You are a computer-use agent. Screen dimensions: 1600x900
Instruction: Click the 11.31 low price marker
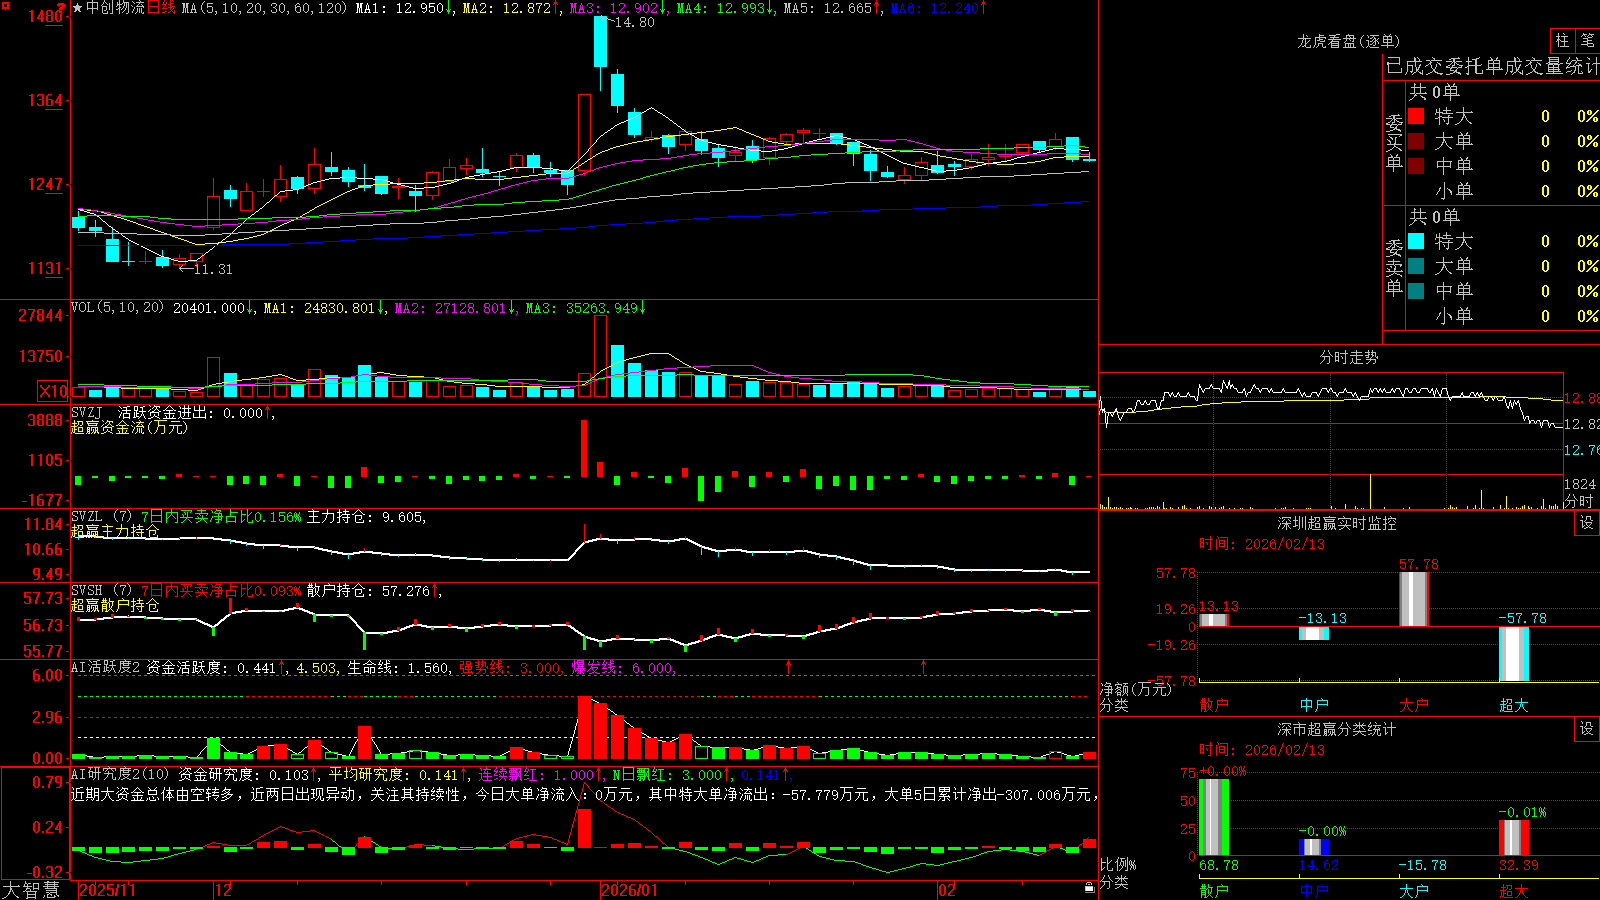pyautogui.click(x=212, y=269)
